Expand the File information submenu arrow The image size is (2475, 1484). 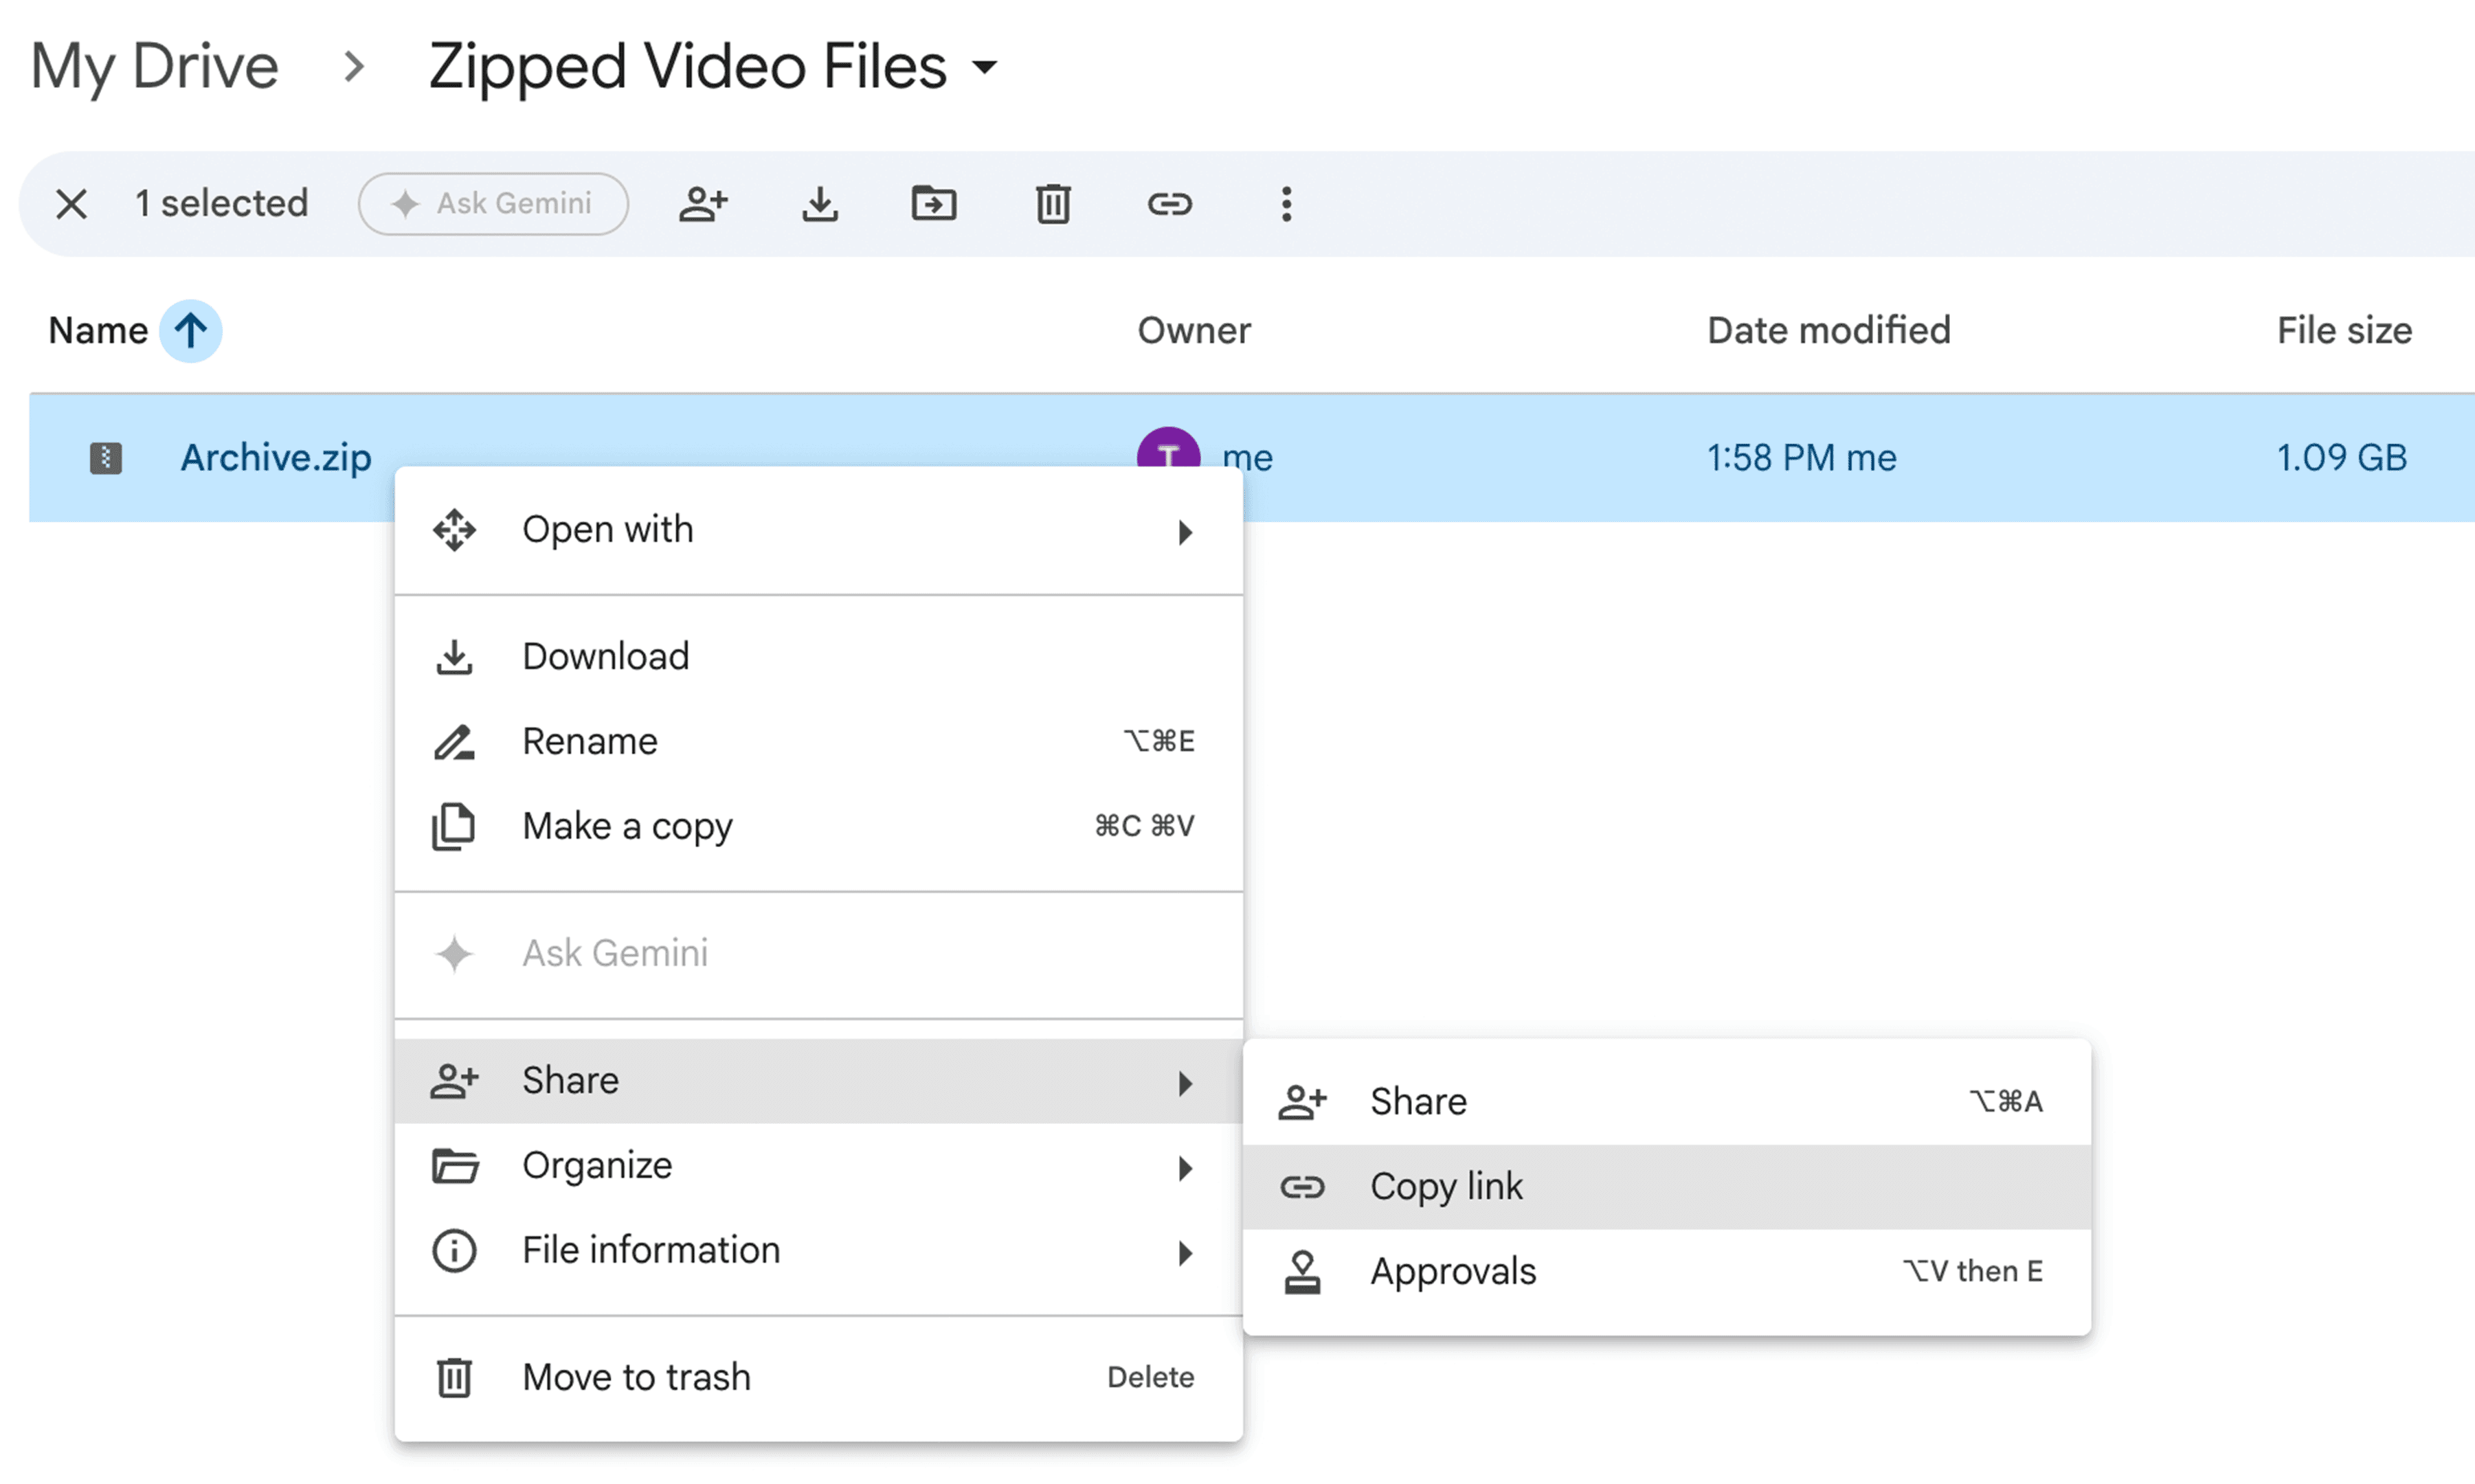[x=1185, y=1253]
